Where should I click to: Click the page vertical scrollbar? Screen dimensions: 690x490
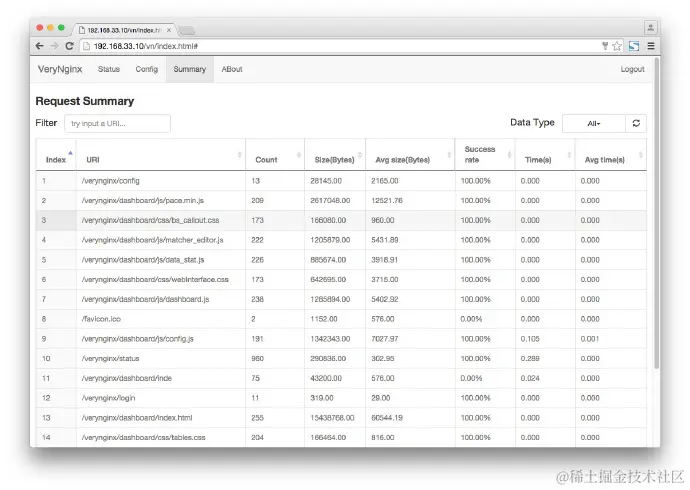(x=656, y=213)
